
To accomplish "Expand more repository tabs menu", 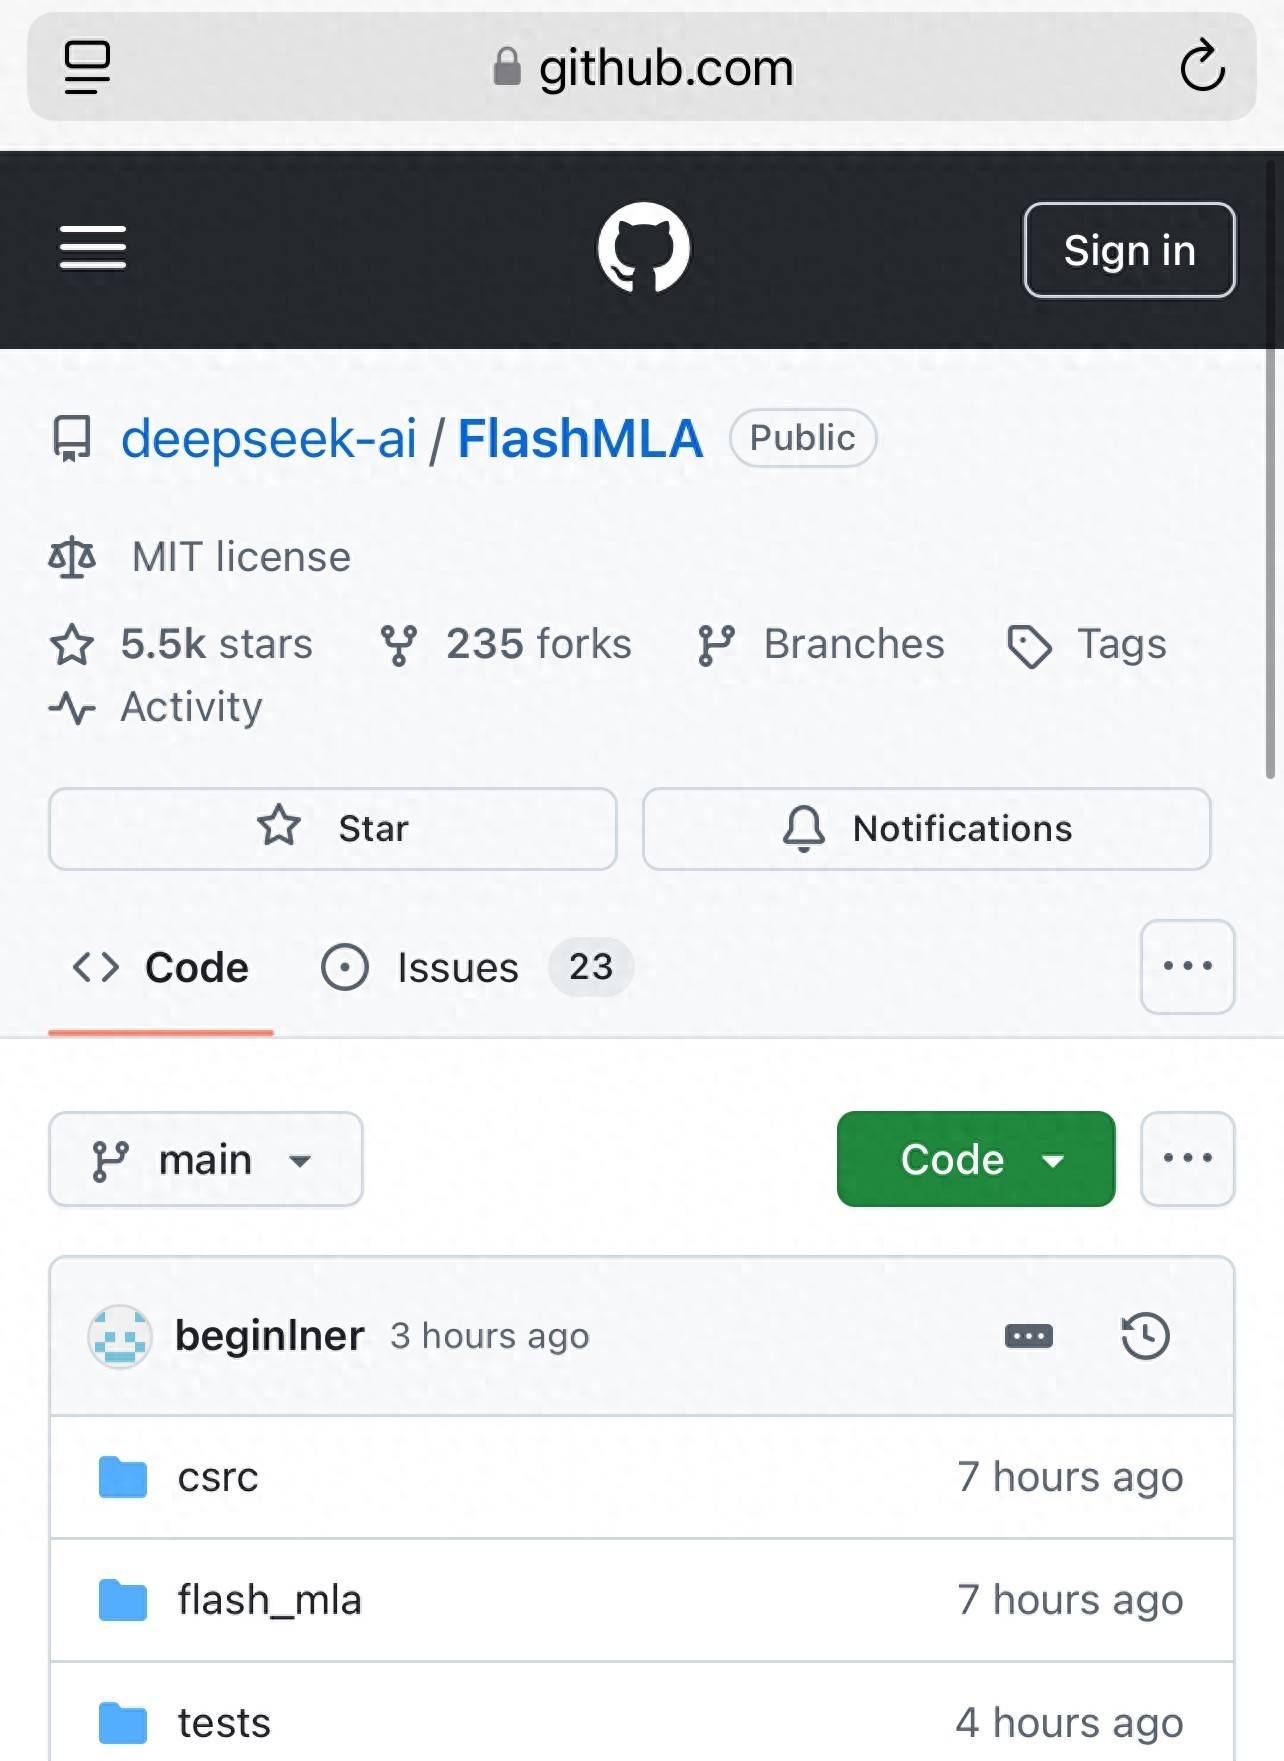I will tap(1187, 967).
